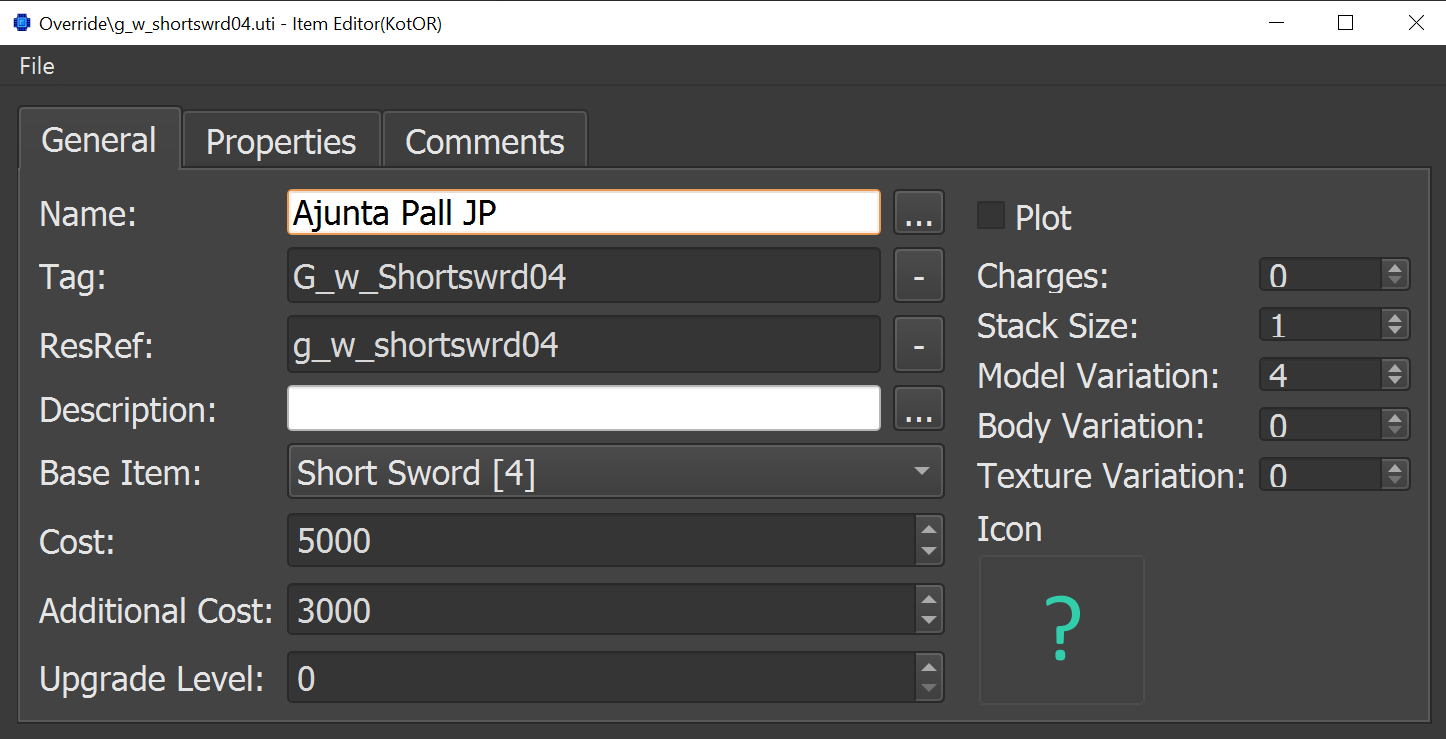
Task: Click the generate ResRef dash button
Action: point(918,345)
